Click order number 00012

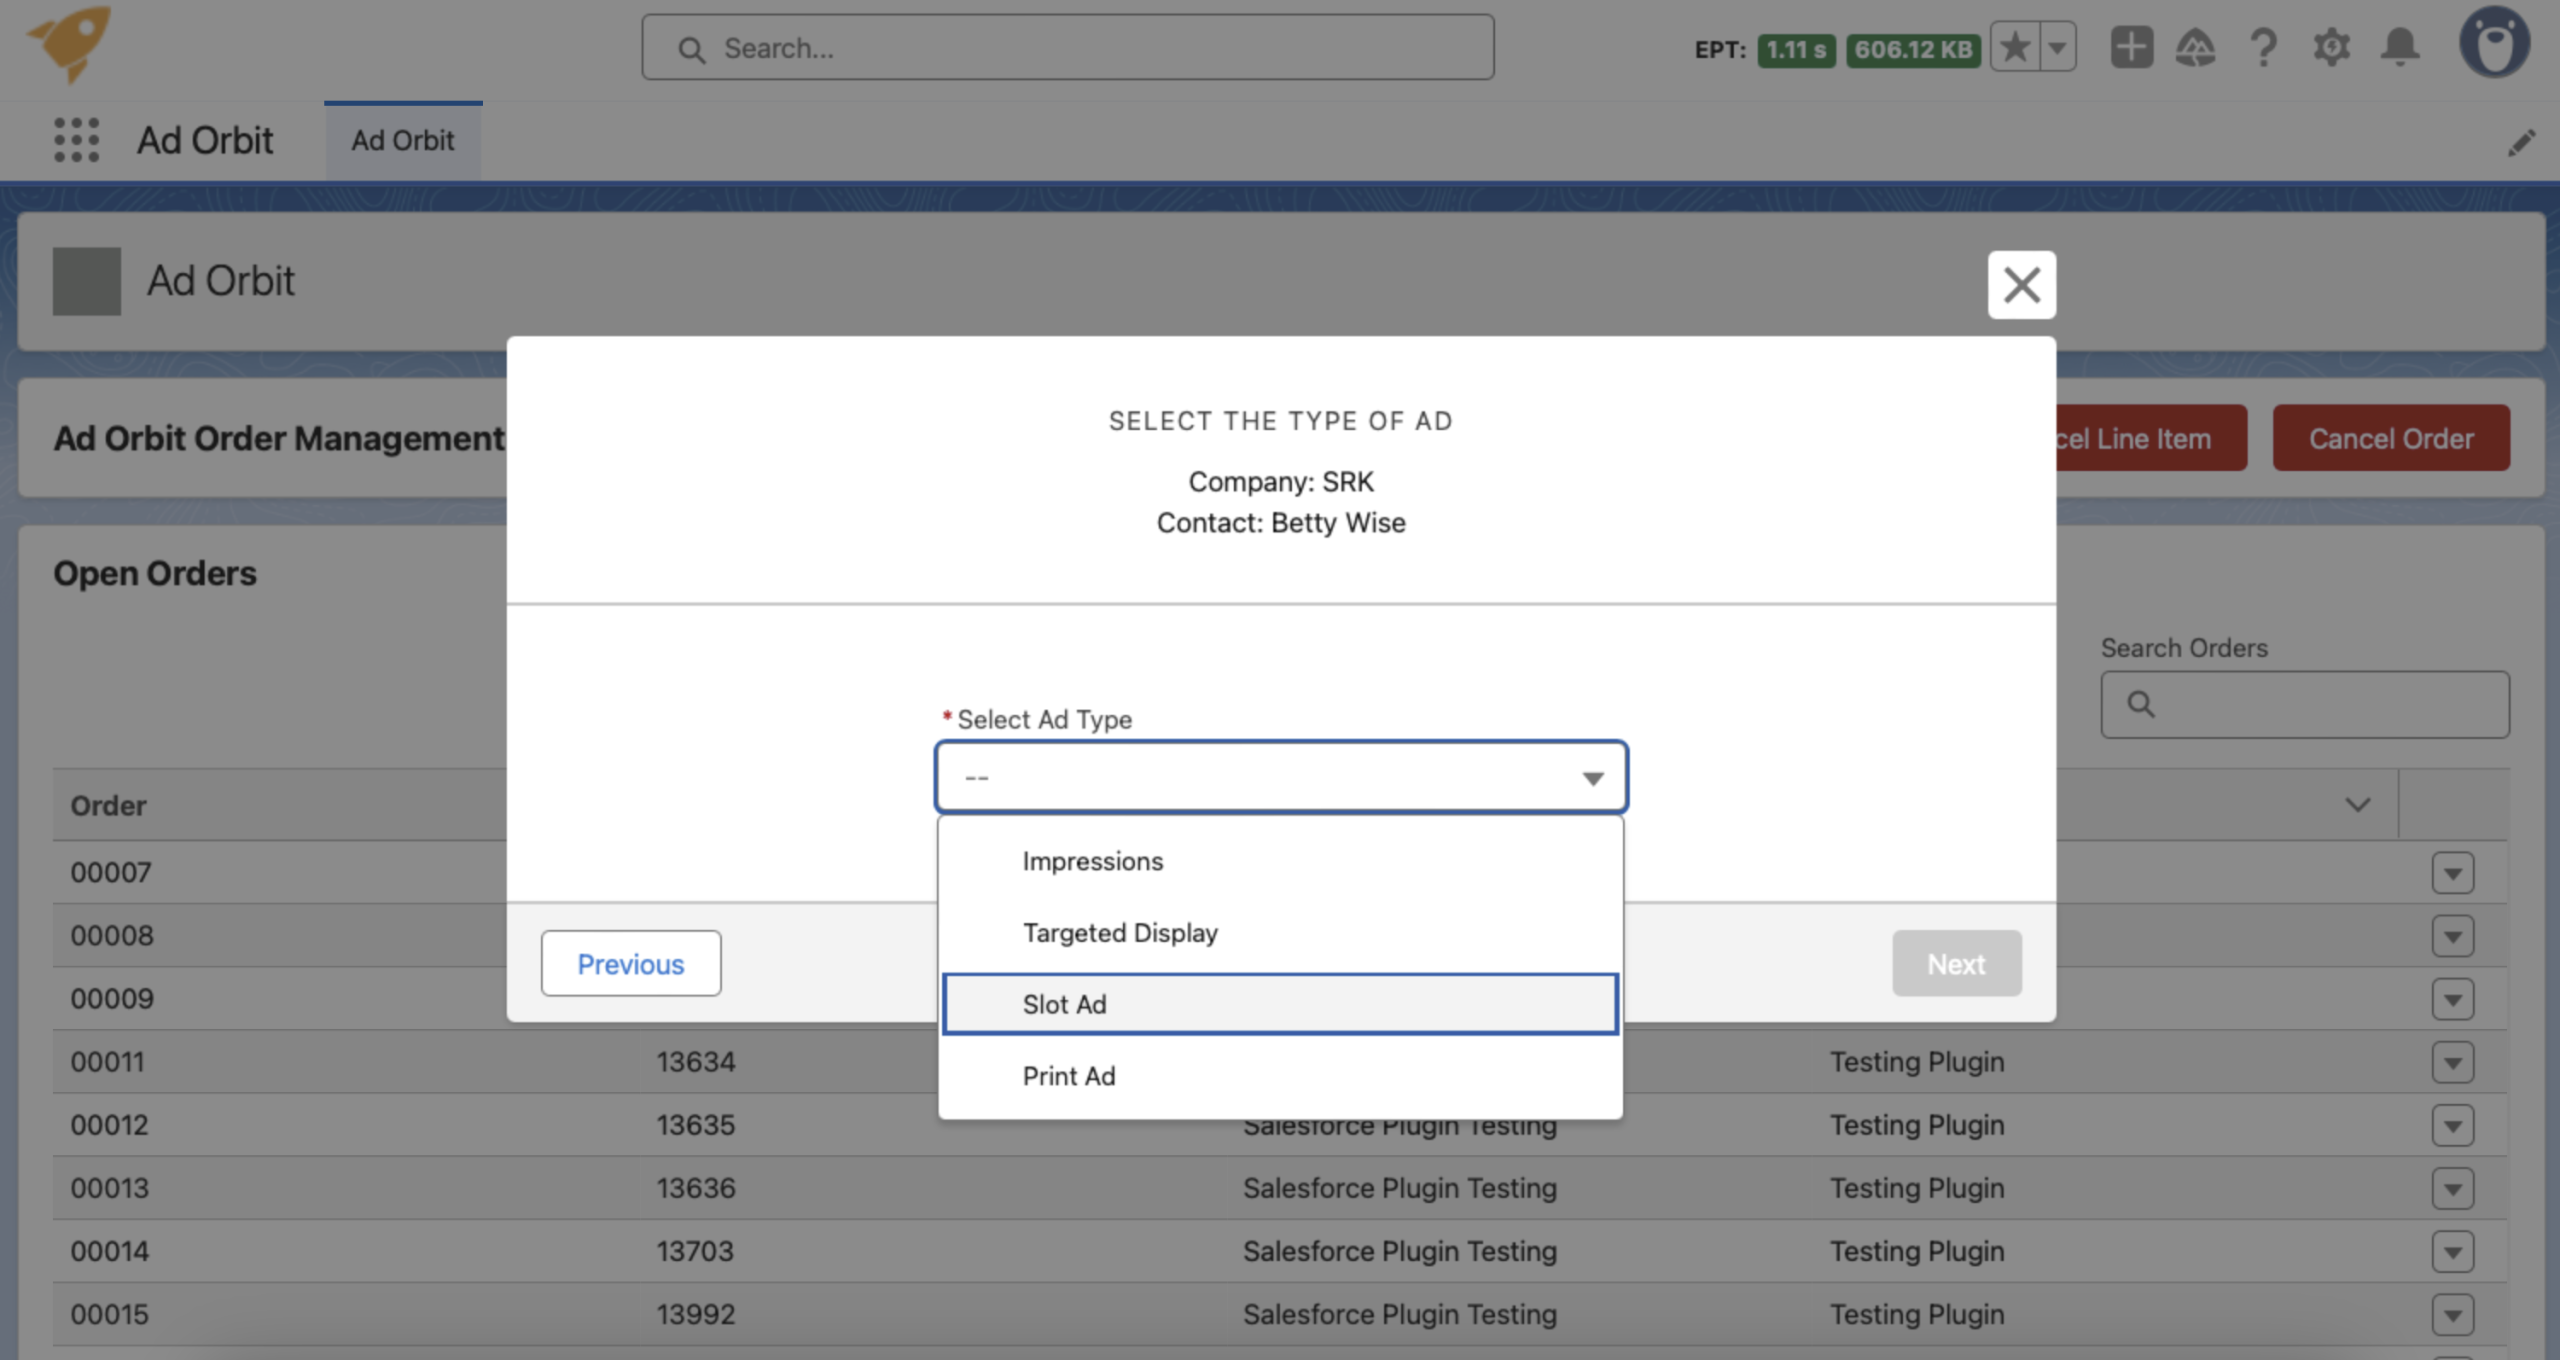[110, 1125]
